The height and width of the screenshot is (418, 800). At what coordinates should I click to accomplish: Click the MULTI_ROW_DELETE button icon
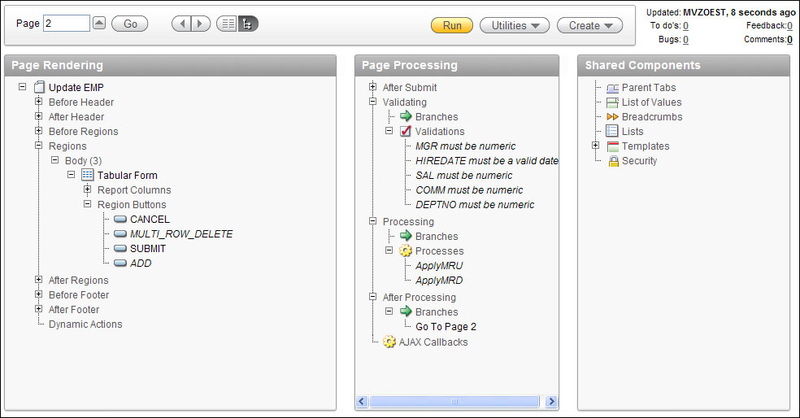120,234
